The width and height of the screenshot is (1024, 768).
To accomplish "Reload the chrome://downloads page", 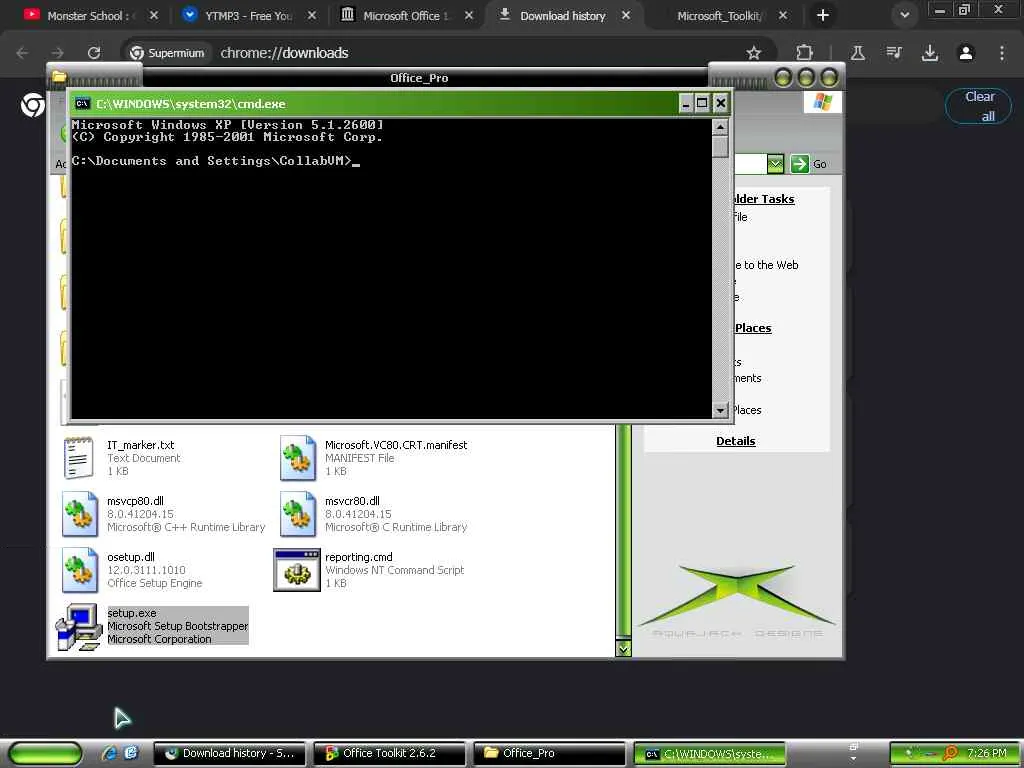I will tap(94, 53).
